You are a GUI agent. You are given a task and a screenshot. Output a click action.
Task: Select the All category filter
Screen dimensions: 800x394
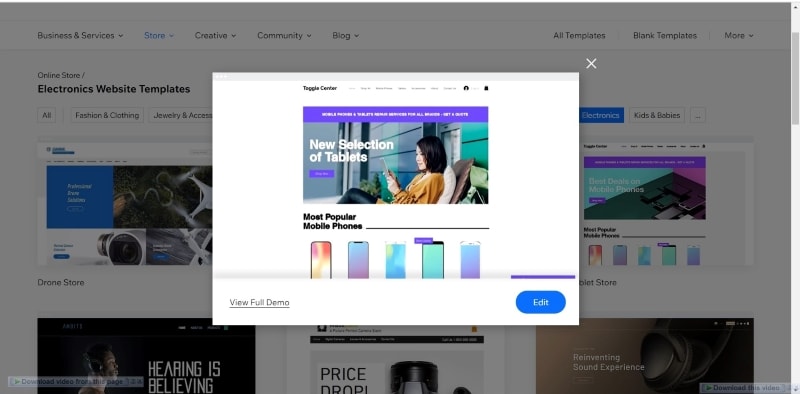[46, 115]
